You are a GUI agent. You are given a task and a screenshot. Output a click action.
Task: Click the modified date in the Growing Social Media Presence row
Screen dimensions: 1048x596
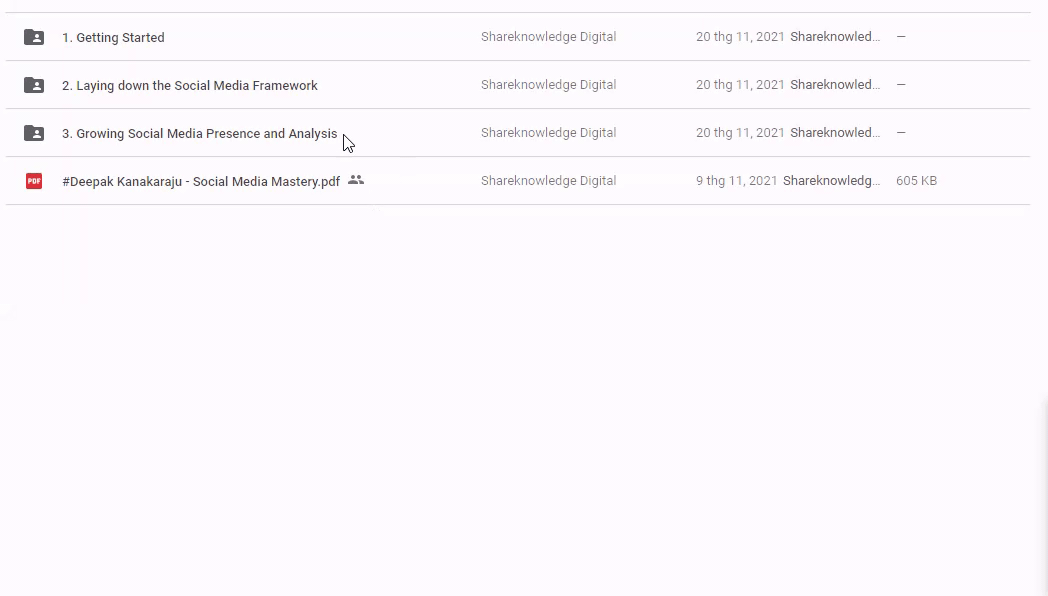tap(740, 133)
